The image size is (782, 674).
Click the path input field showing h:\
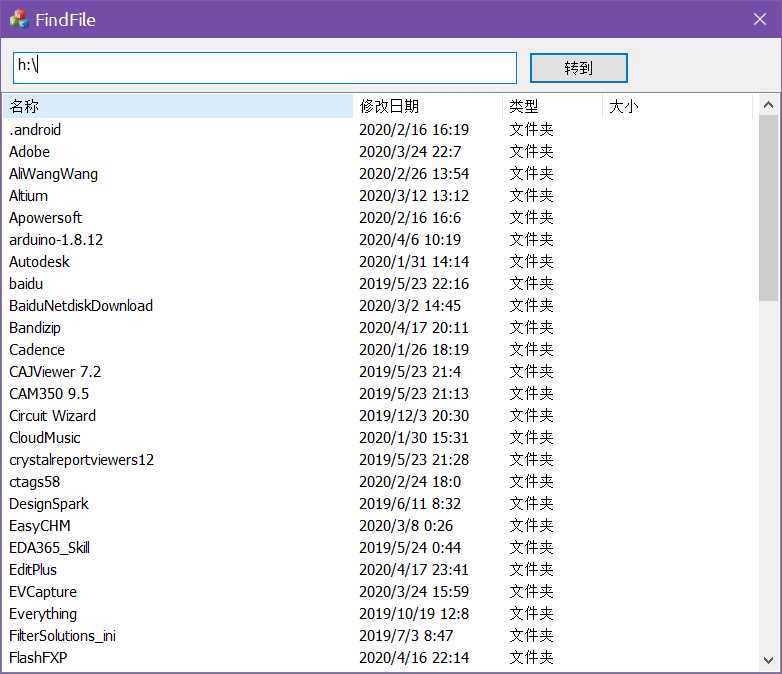(x=265, y=68)
